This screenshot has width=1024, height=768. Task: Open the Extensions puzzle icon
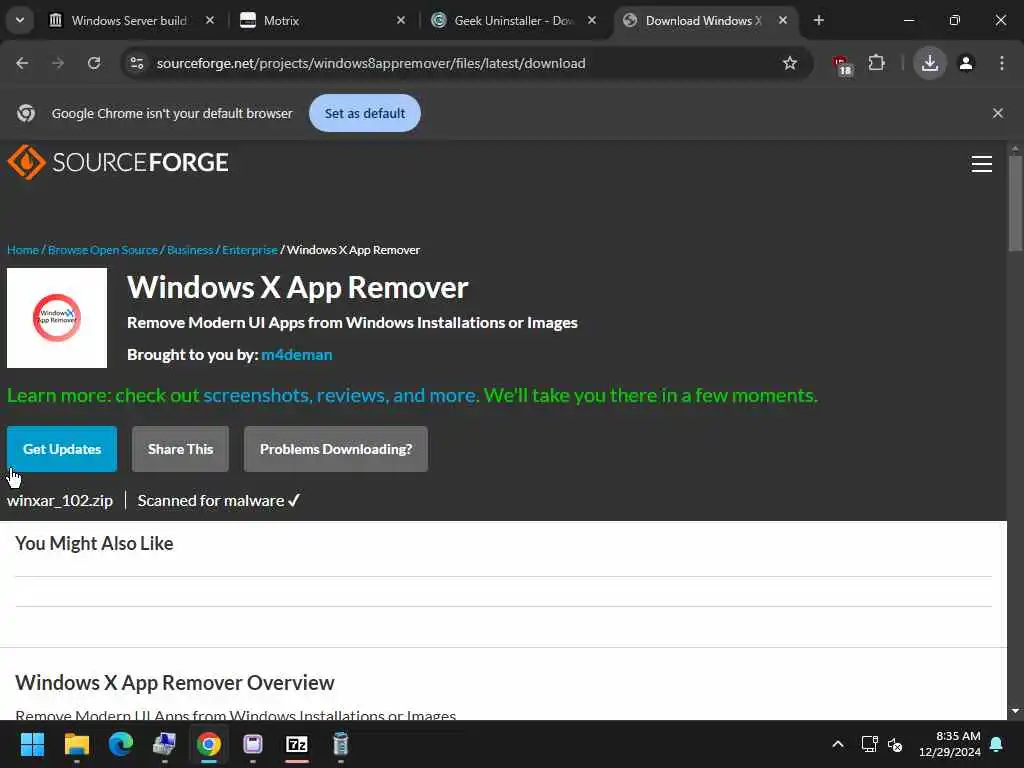point(876,63)
